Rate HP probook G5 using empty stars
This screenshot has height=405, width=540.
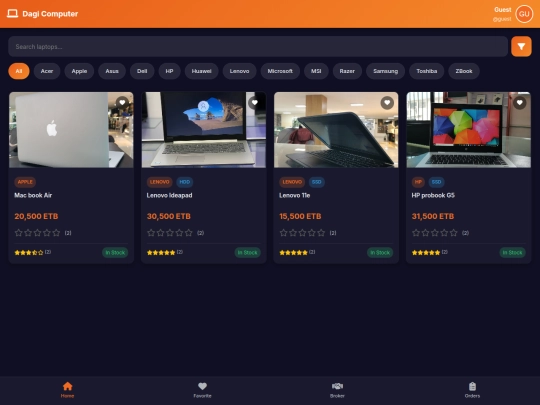(435, 233)
